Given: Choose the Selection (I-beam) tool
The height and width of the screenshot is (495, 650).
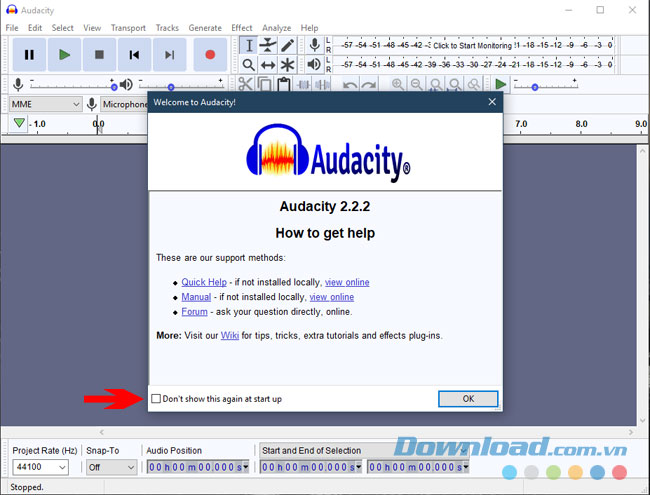Looking at the screenshot, I should 249,45.
